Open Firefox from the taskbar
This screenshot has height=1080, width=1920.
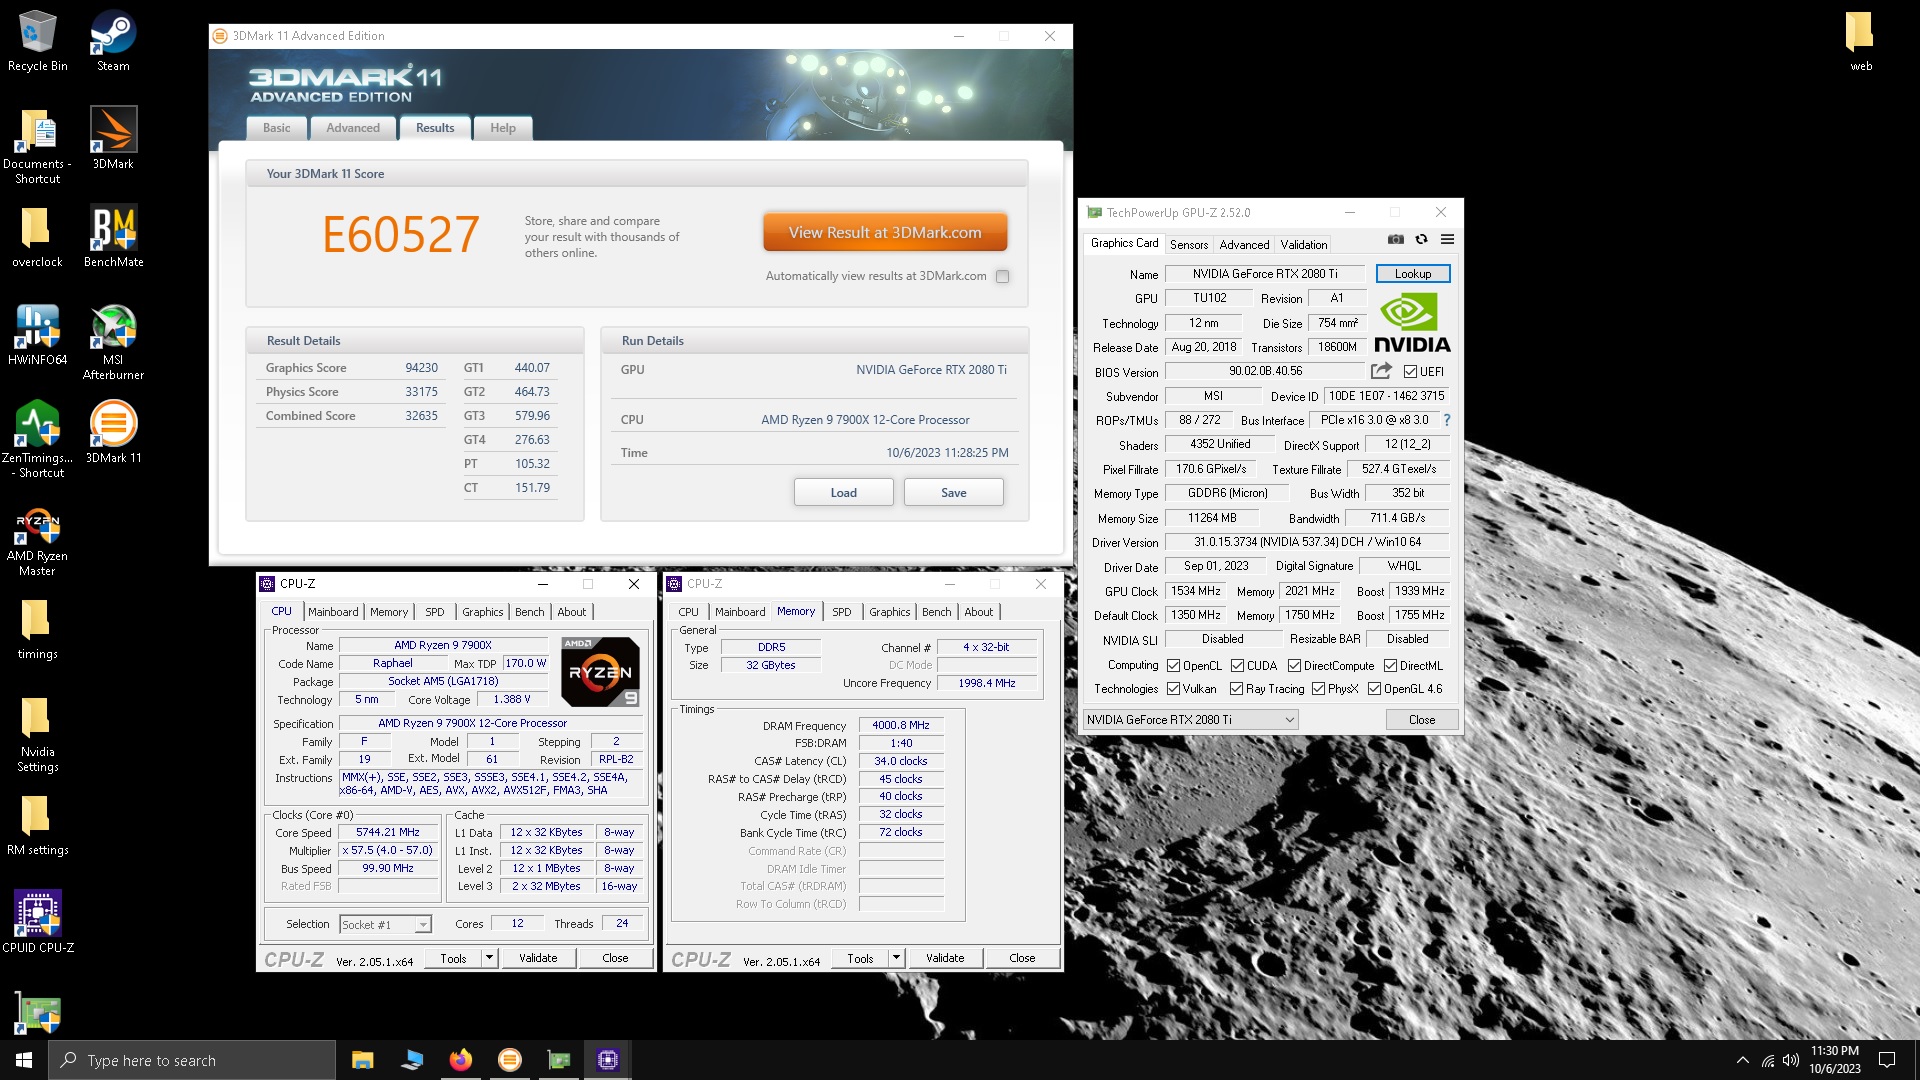(460, 1060)
